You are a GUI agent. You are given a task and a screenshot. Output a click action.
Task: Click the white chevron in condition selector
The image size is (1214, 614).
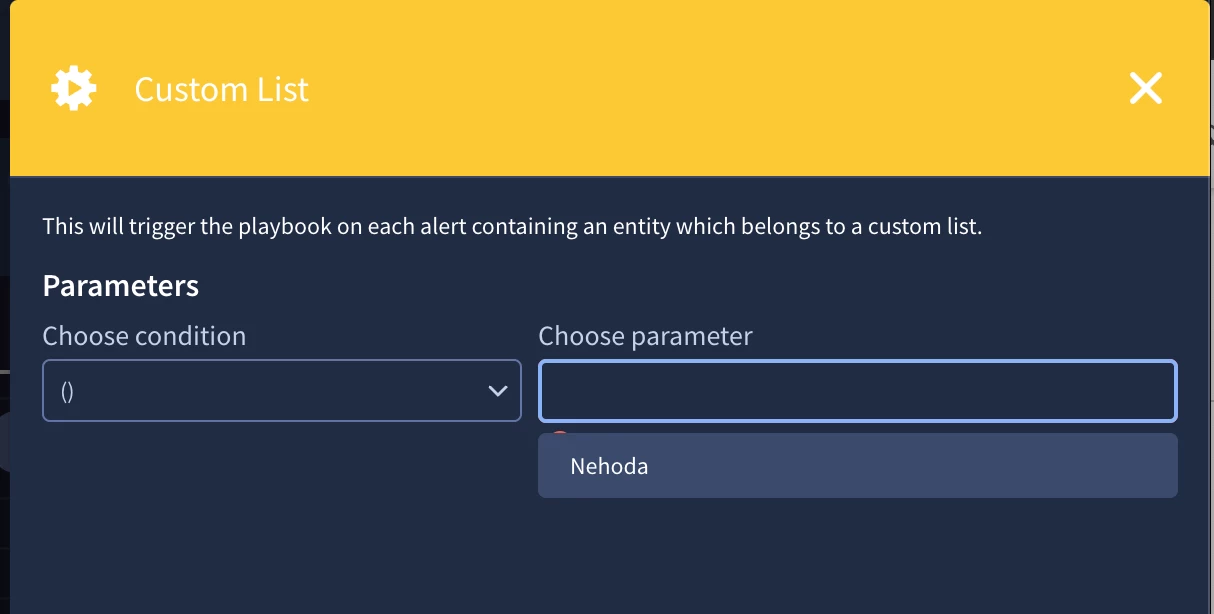click(x=497, y=391)
